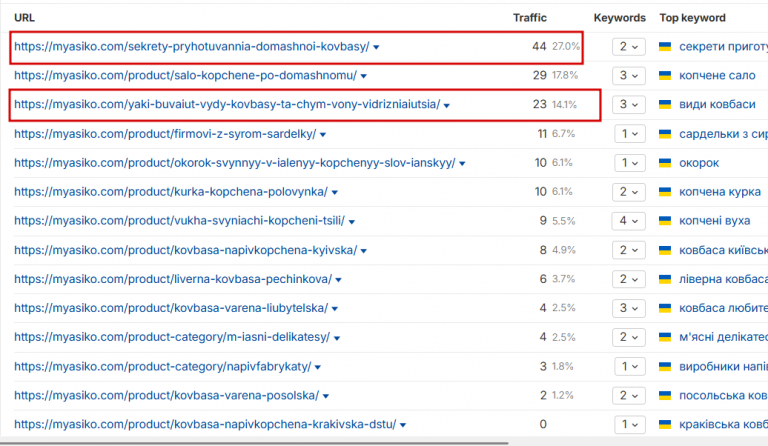Open the m-iasni-delikatesy category URL
This screenshot has height=446, width=768.
pyautogui.click(x=172, y=337)
